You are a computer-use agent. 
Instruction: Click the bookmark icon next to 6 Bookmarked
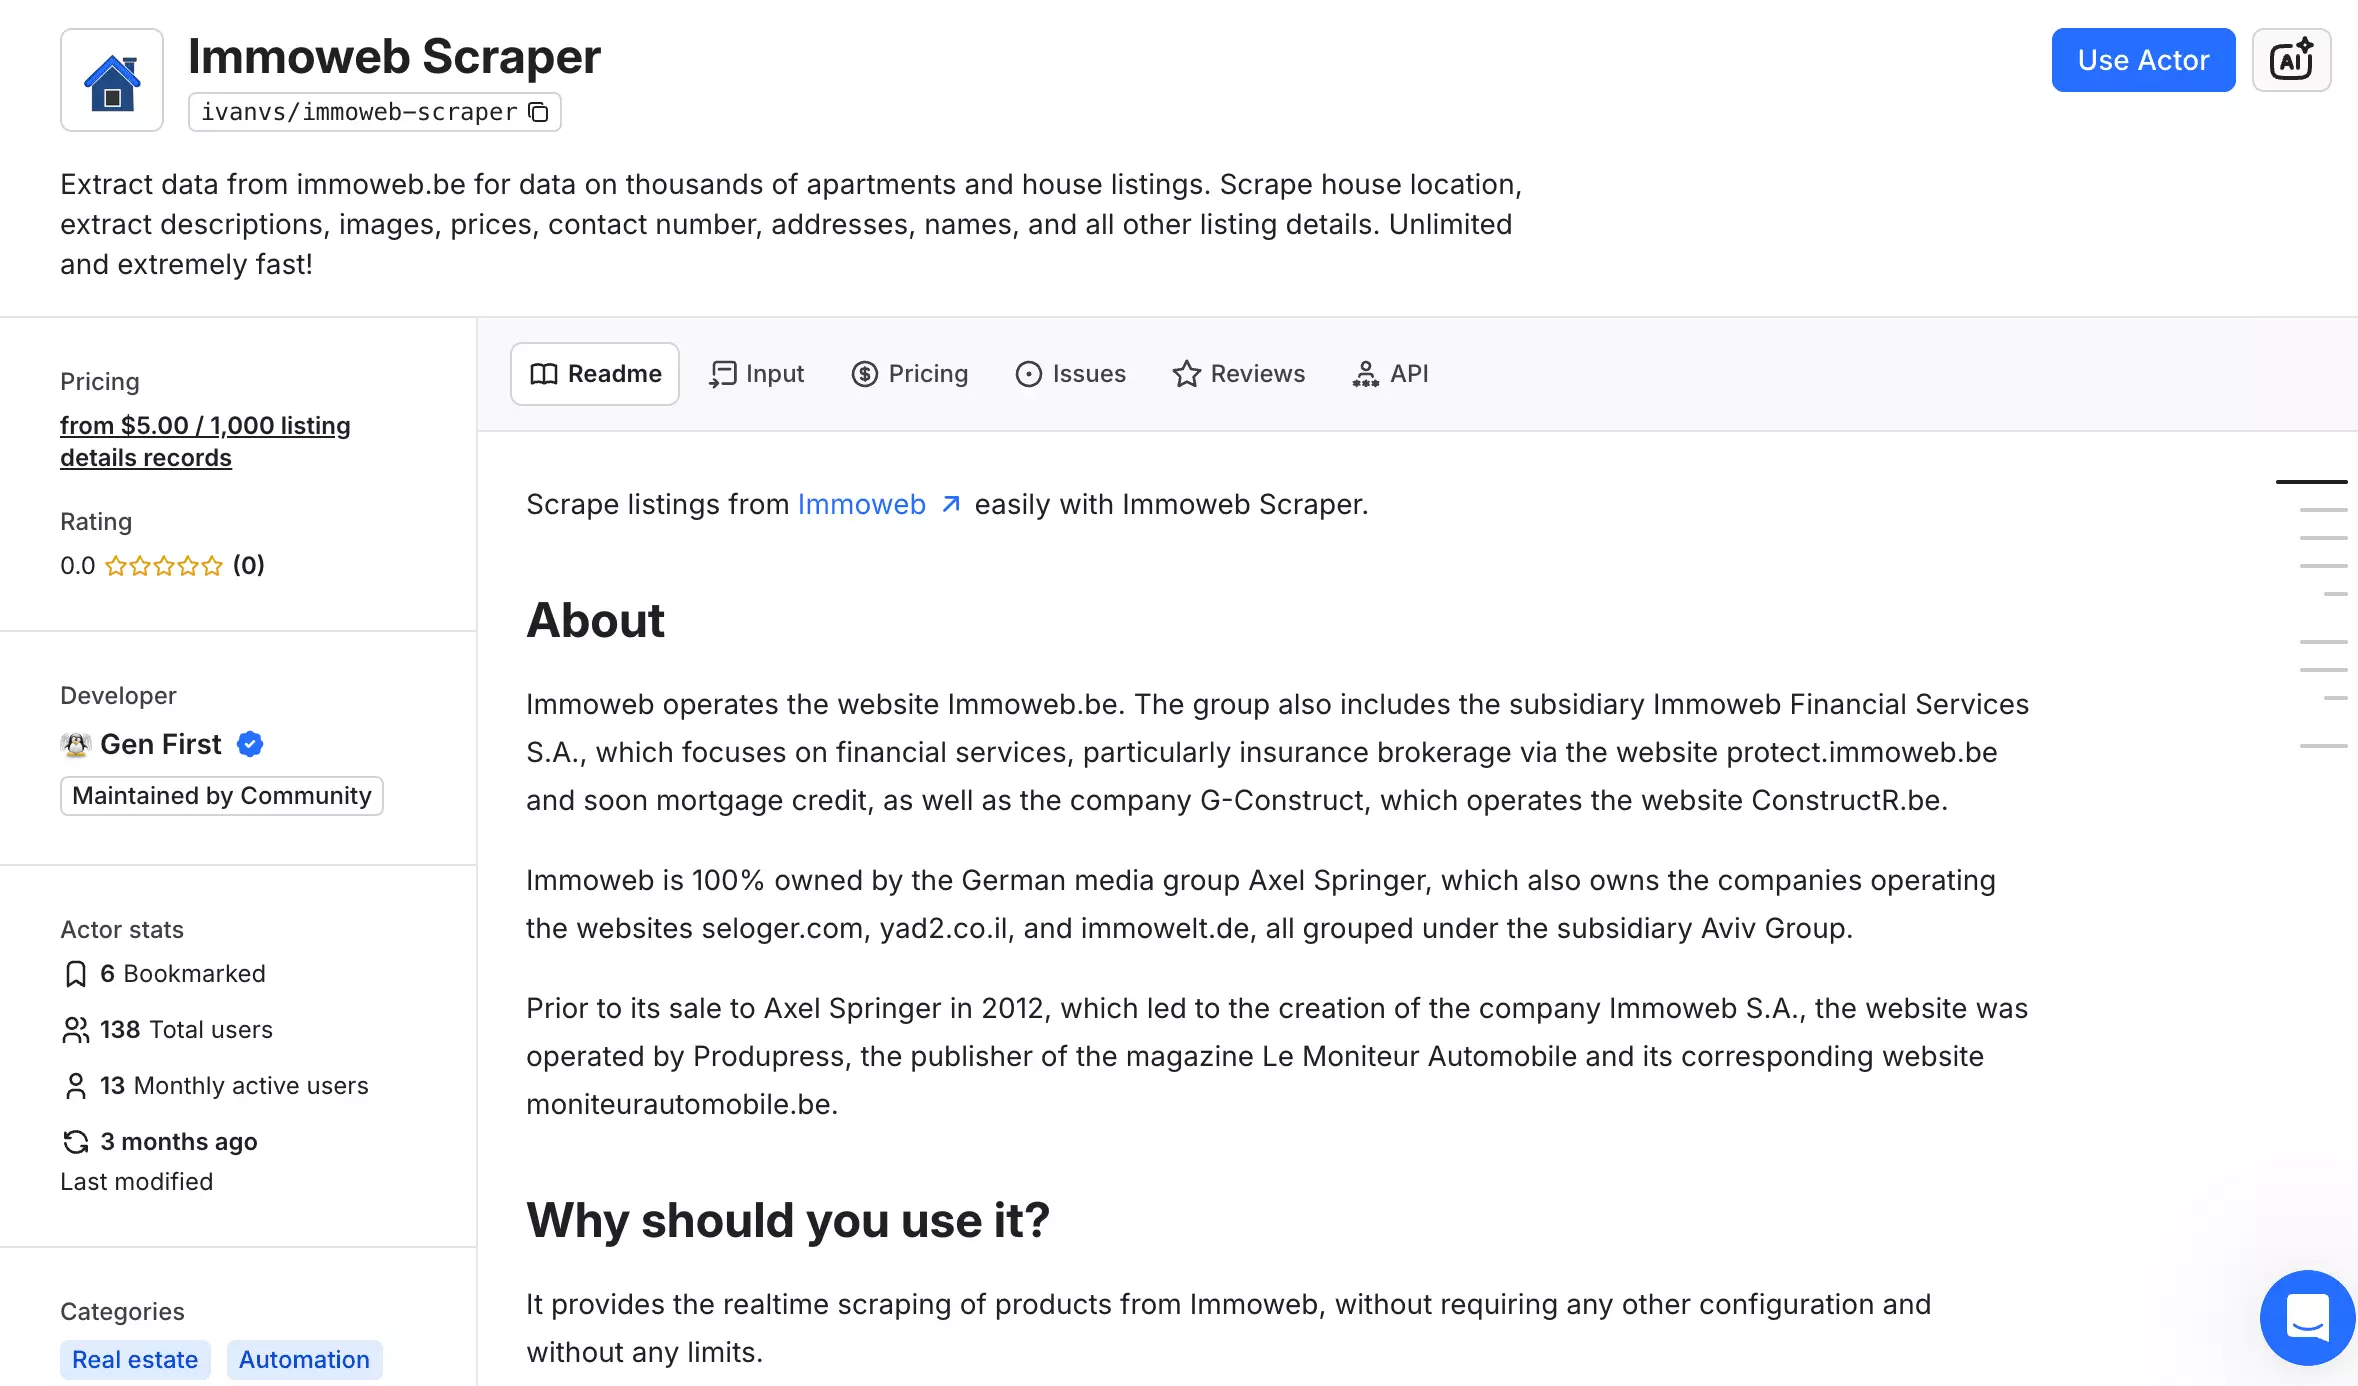(x=75, y=974)
